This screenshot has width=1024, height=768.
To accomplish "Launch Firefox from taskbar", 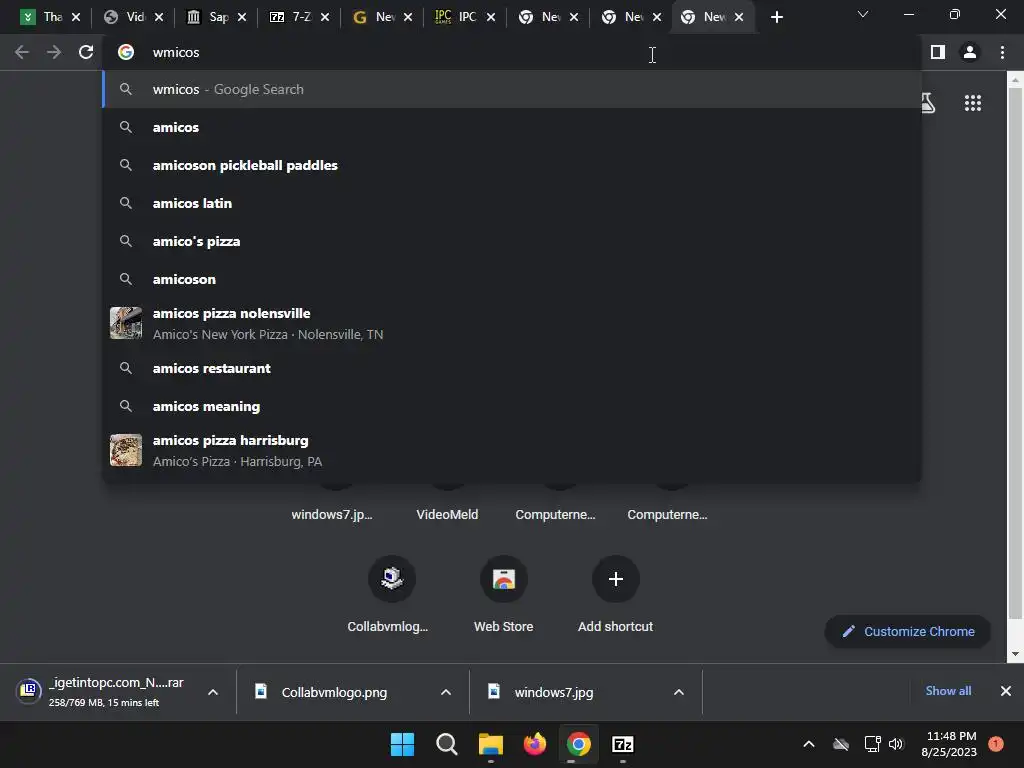I will click(x=535, y=744).
